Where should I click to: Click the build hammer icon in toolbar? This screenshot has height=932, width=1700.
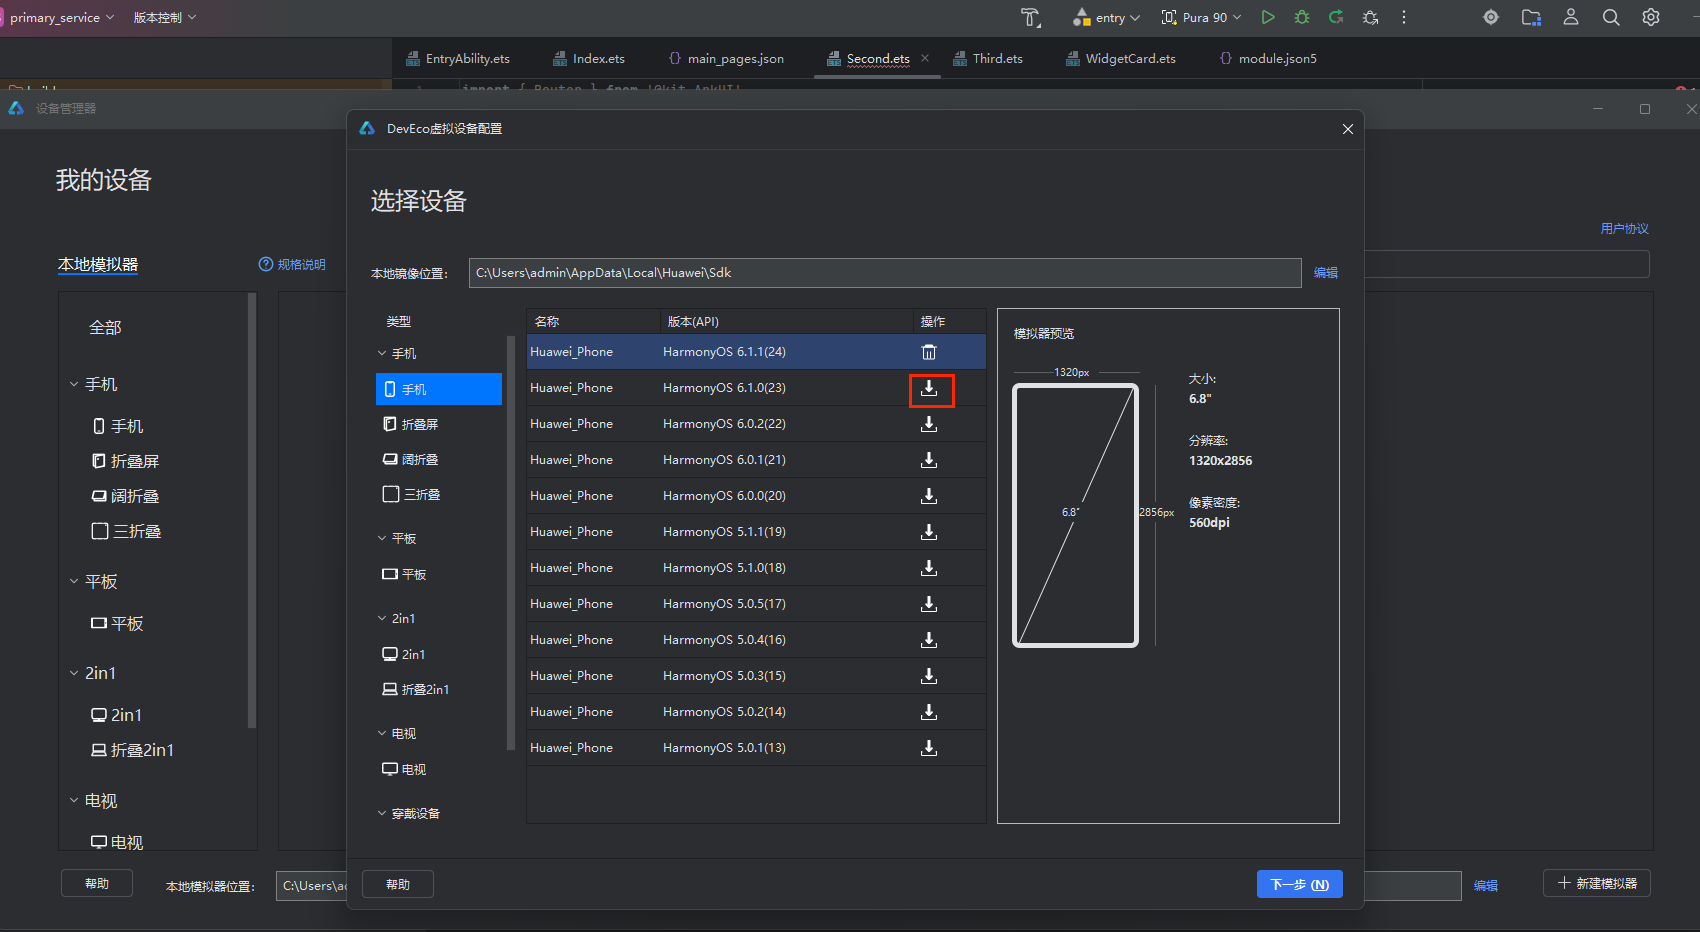click(1031, 17)
